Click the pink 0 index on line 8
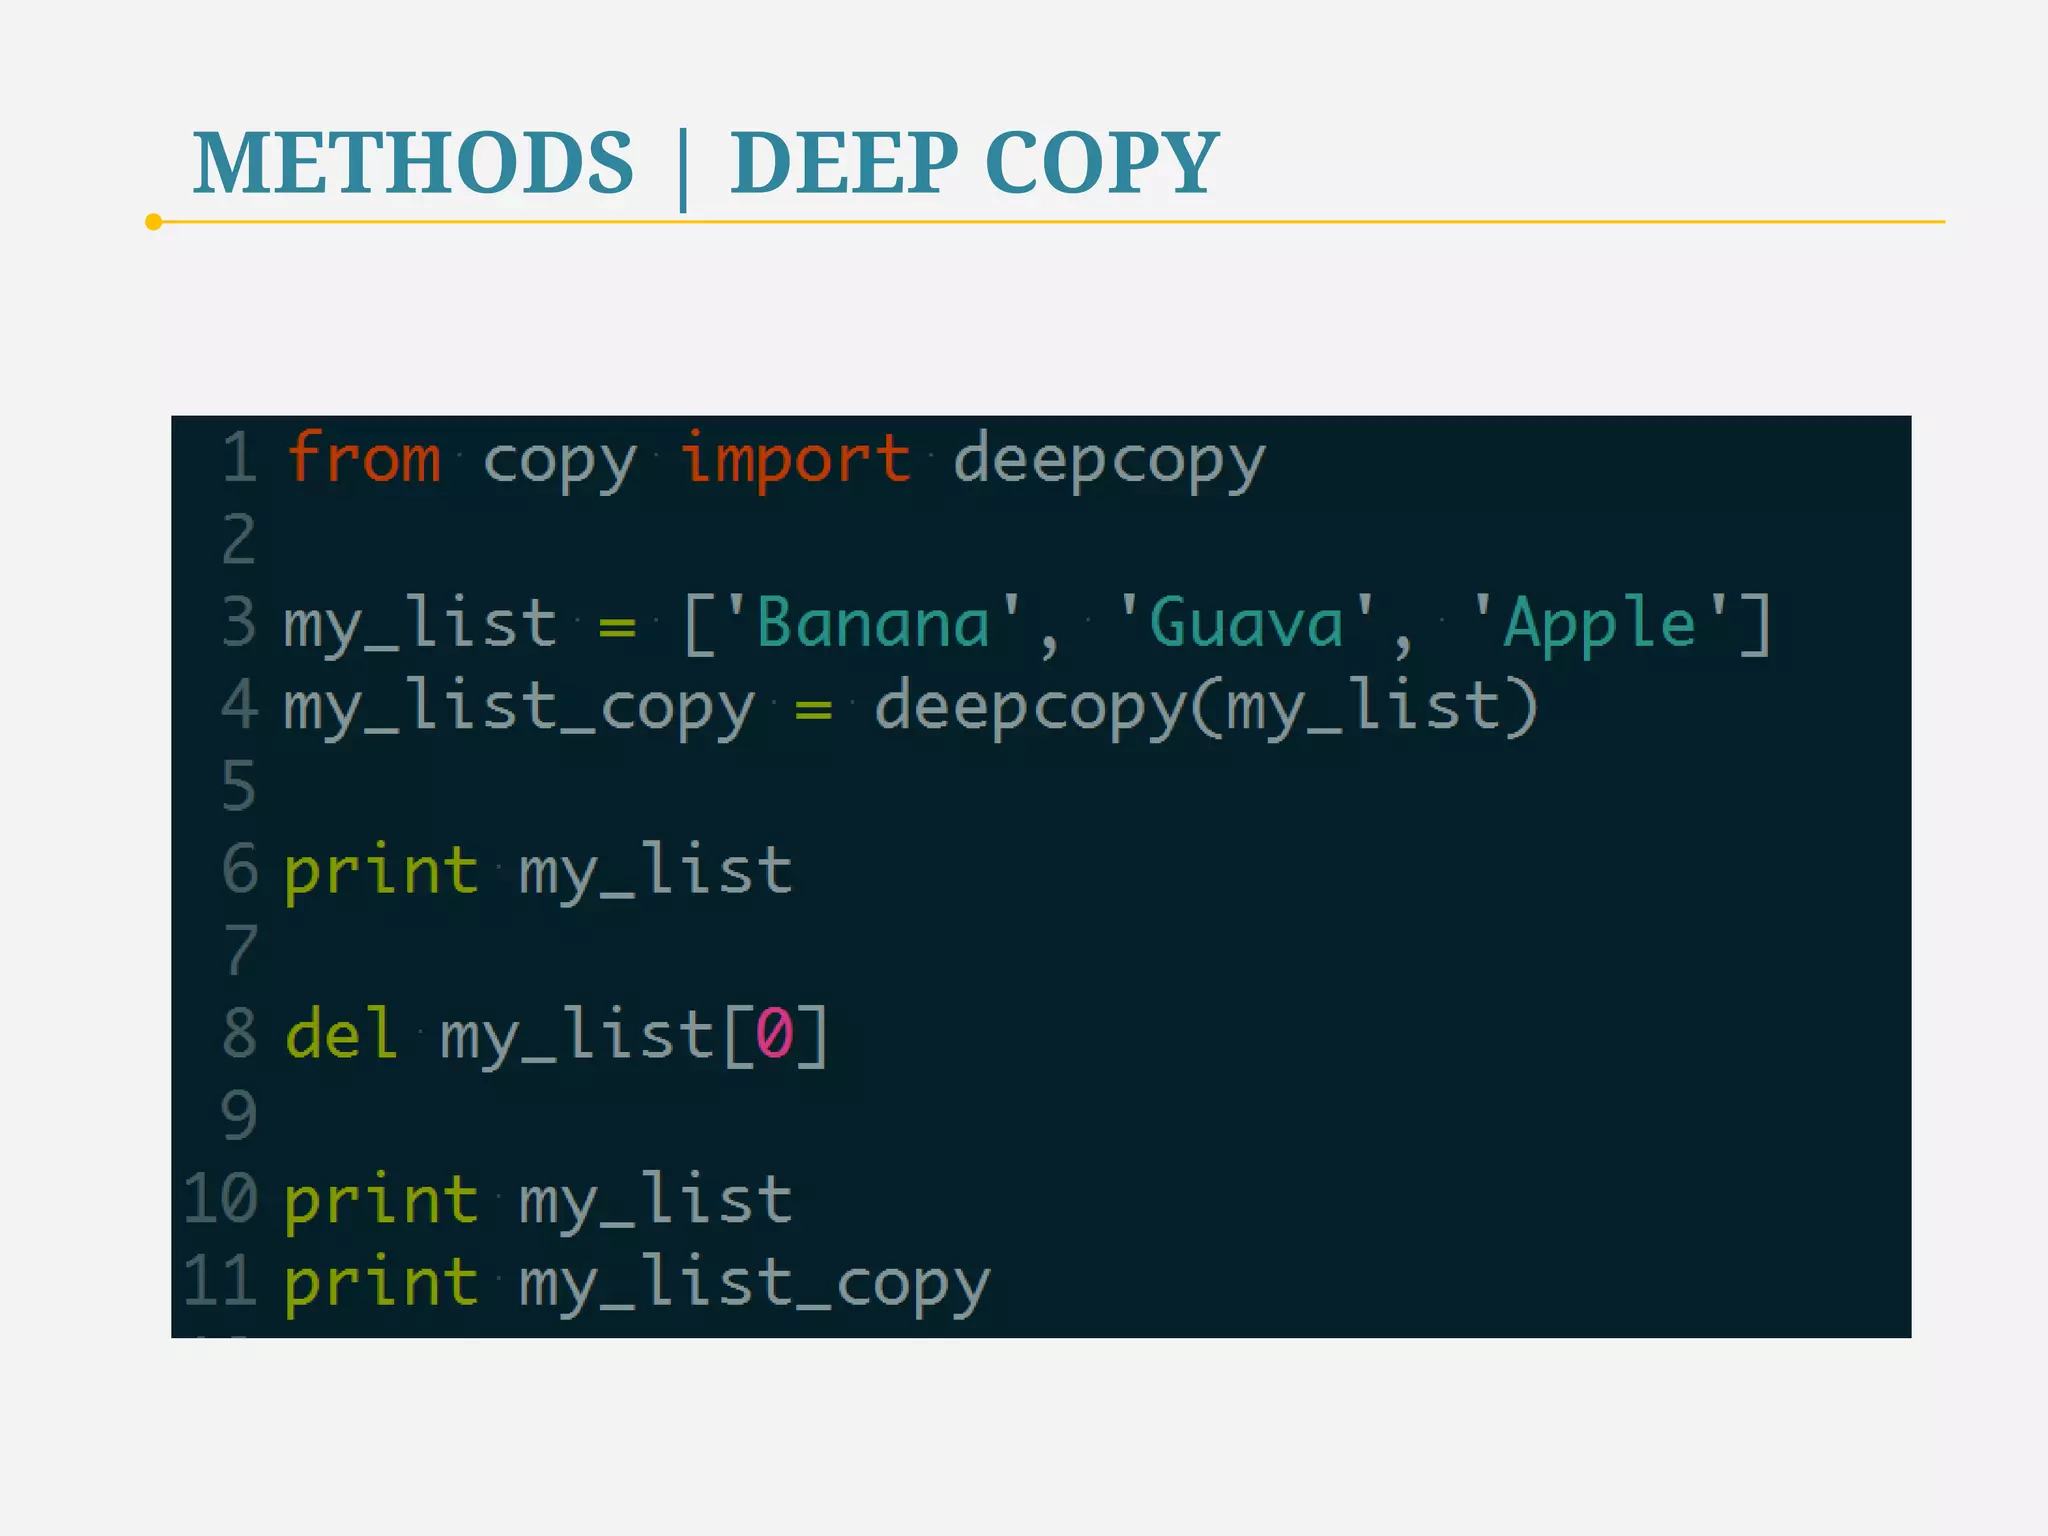This screenshot has width=2048, height=1536. pyautogui.click(x=774, y=1035)
